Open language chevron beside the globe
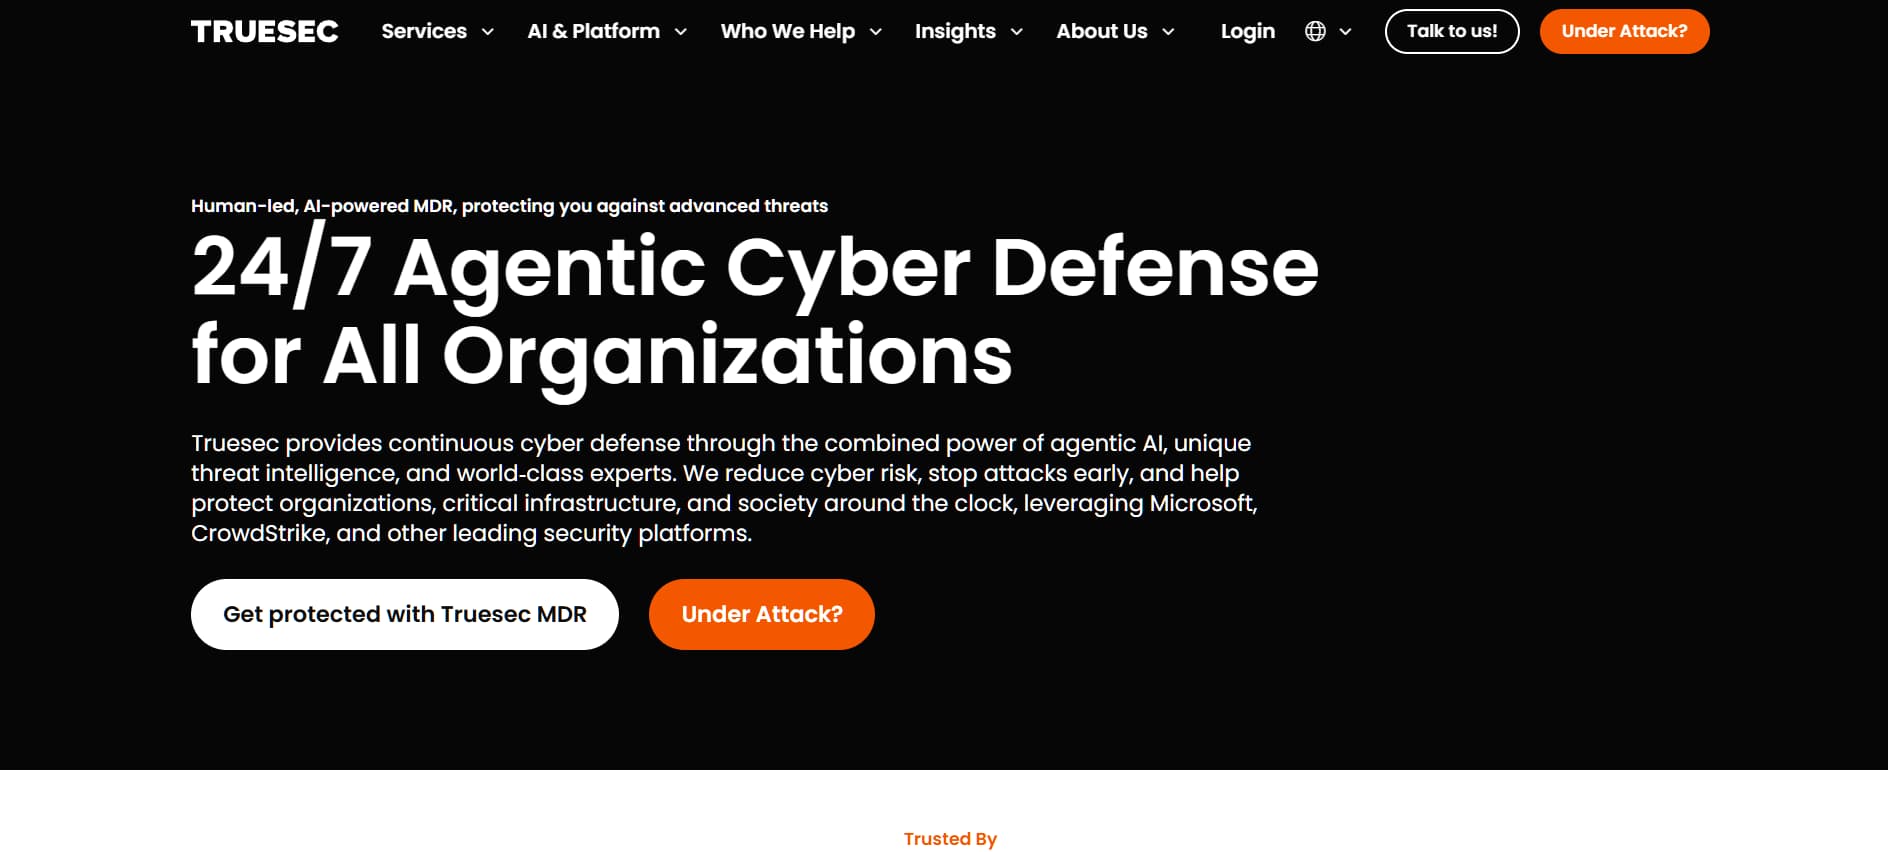This screenshot has height=852, width=1888. [x=1346, y=32]
